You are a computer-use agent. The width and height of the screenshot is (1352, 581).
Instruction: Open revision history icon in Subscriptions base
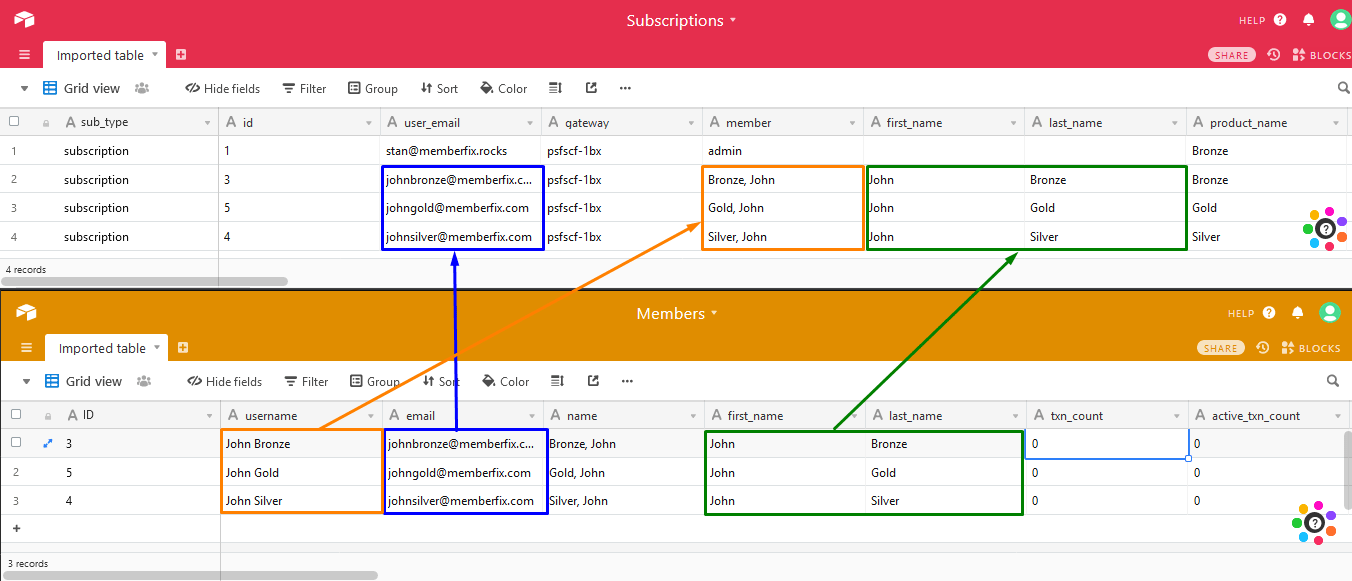1273,55
